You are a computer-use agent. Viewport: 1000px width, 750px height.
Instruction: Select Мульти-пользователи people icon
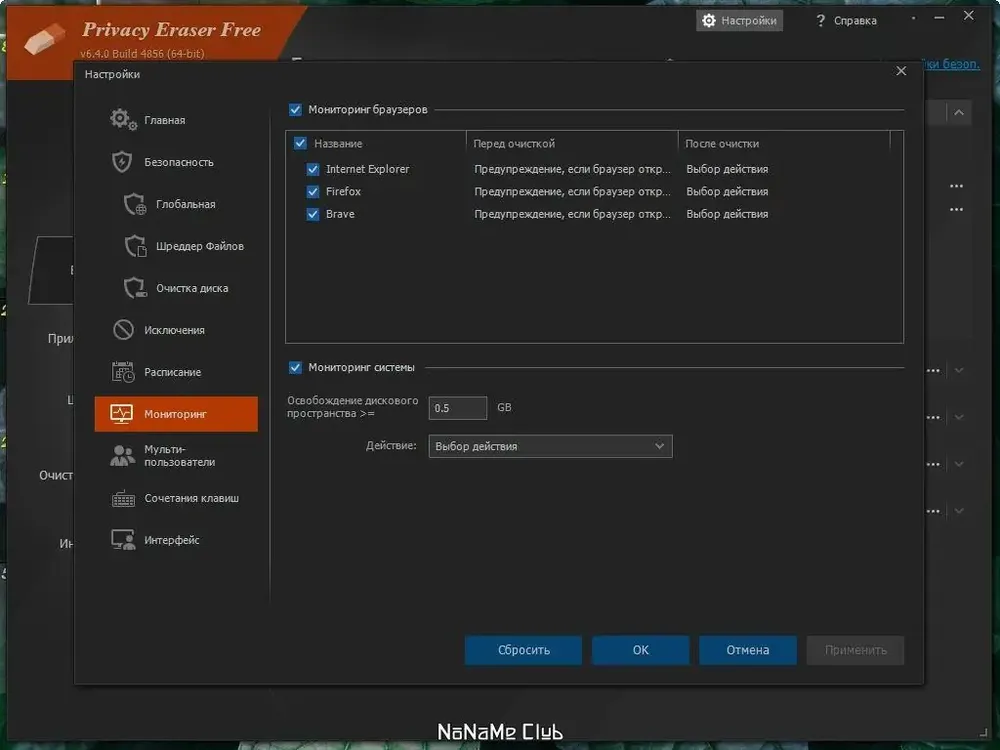(x=122, y=455)
